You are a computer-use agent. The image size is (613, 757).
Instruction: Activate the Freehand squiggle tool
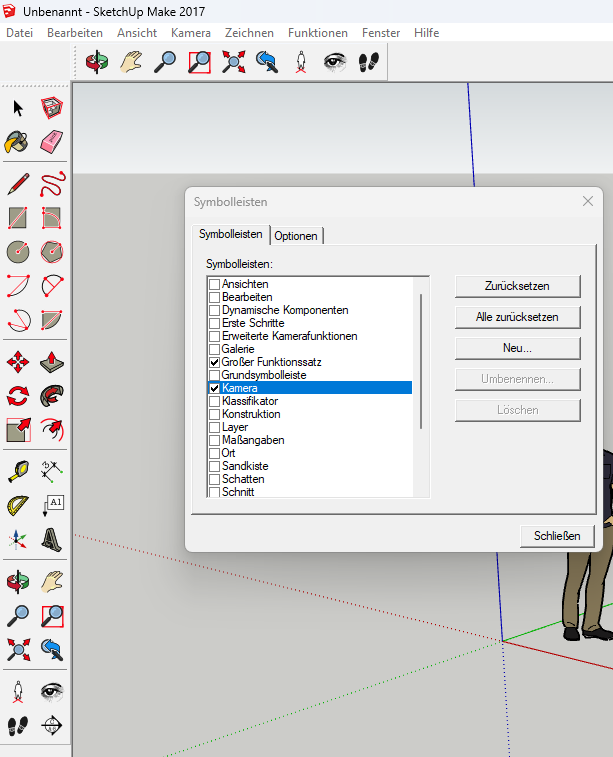(x=52, y=184)
